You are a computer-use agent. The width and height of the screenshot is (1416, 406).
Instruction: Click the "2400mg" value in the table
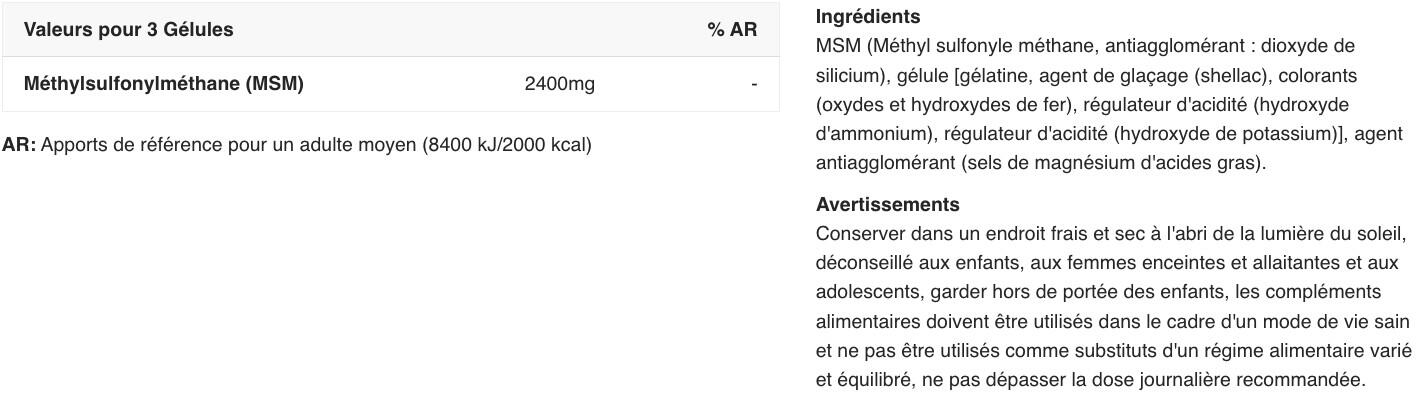click(559, 84)
